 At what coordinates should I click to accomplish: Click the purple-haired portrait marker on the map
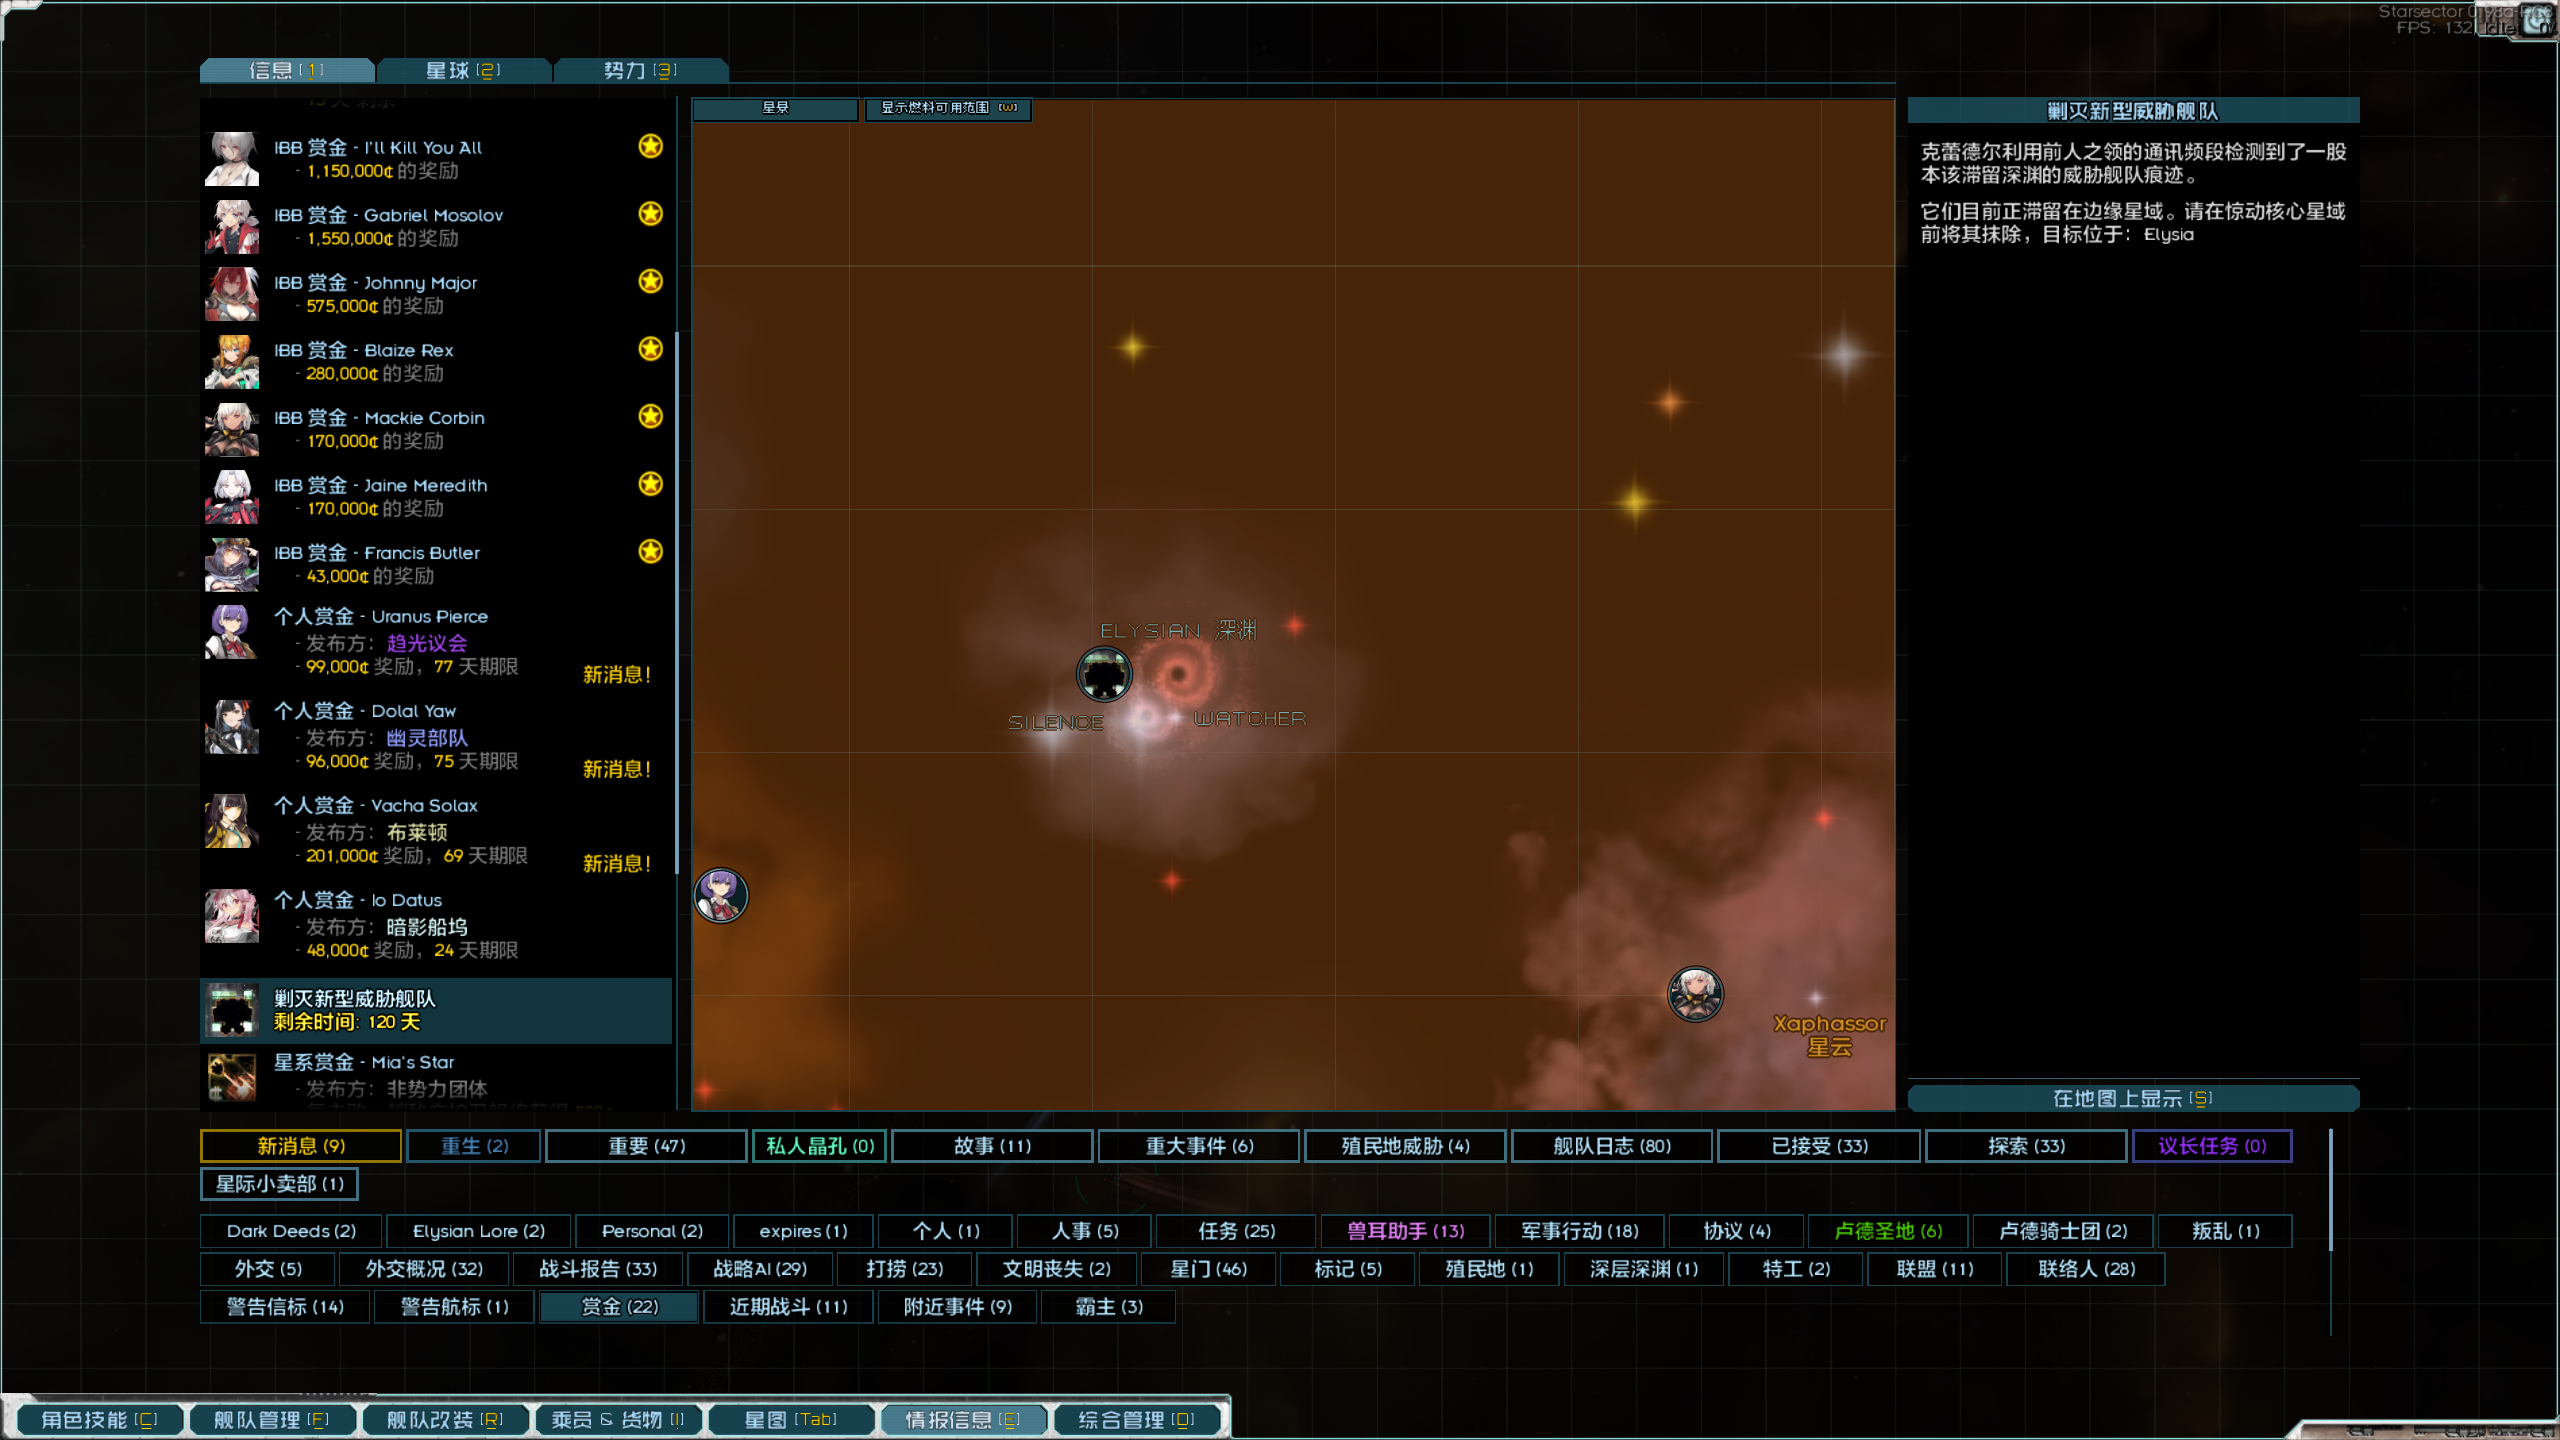click(721, 895)
